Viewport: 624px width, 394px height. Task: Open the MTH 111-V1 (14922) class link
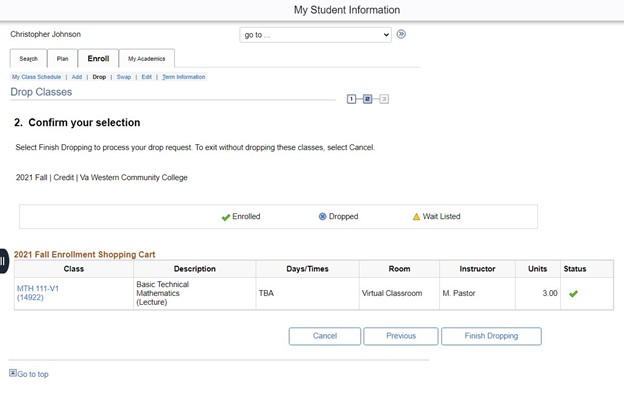tap(38, 293)
